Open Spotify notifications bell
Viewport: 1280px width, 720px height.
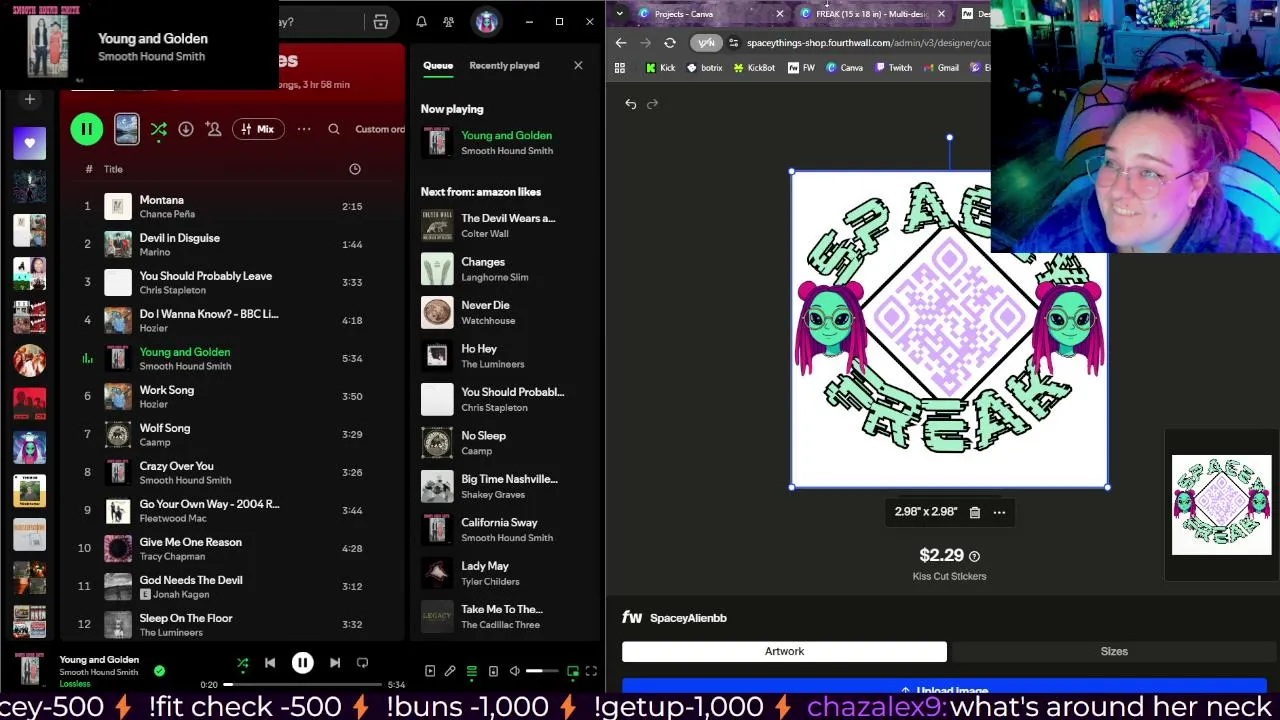click(421, 22)
